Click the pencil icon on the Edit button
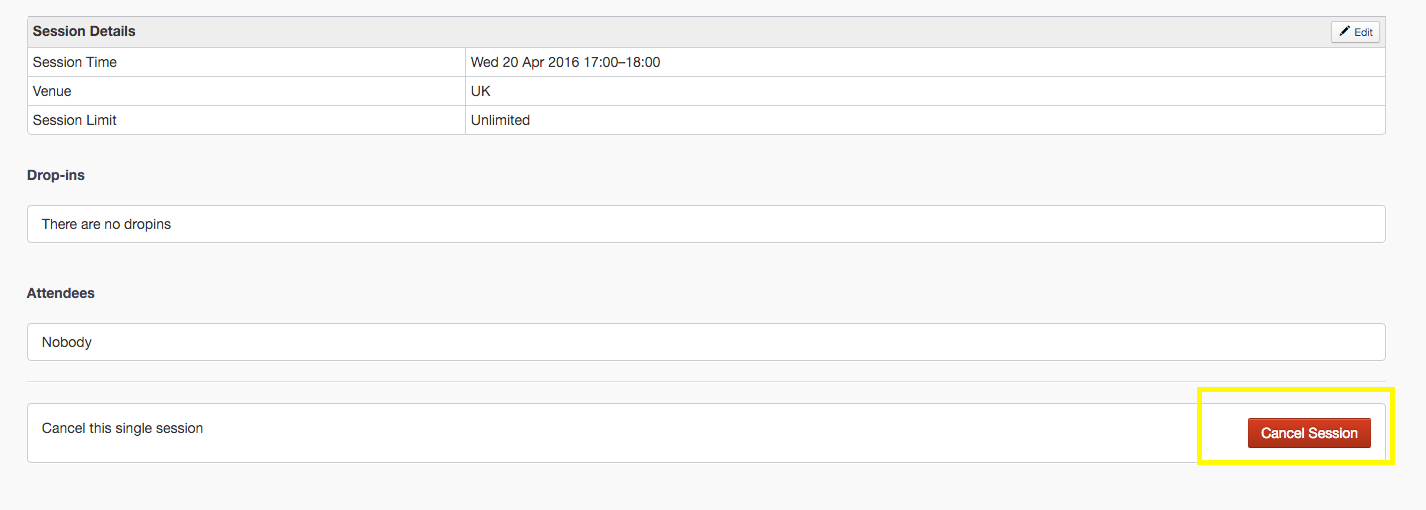This screenshot has height=510, width=1426. pos(1345,32)
